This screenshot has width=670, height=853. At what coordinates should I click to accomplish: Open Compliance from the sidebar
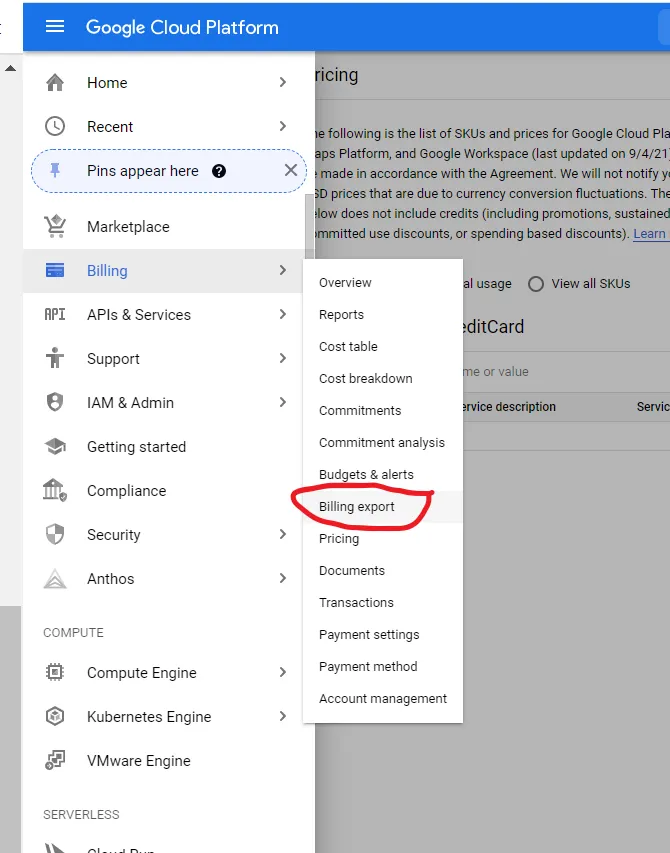[127, 491]
